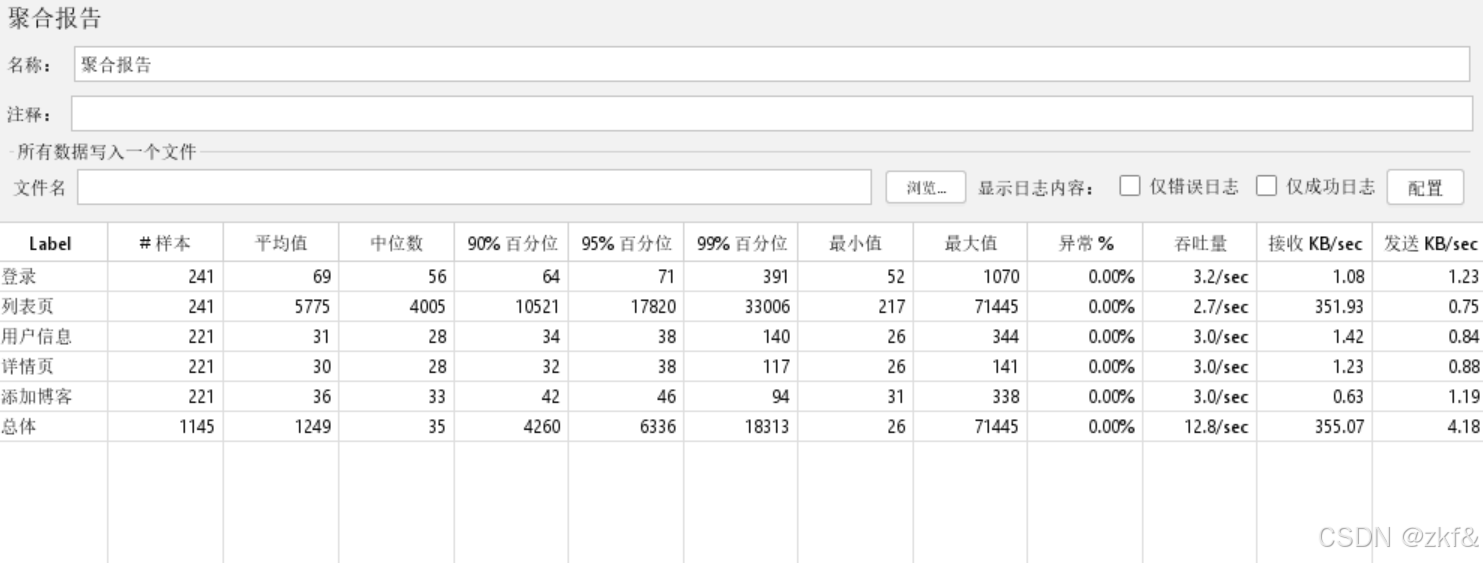The width and height of the screenshot is (1483, 563).
Task: Click throughput 2.7/sec in 列表页 row
Action: pos(1223,306)
